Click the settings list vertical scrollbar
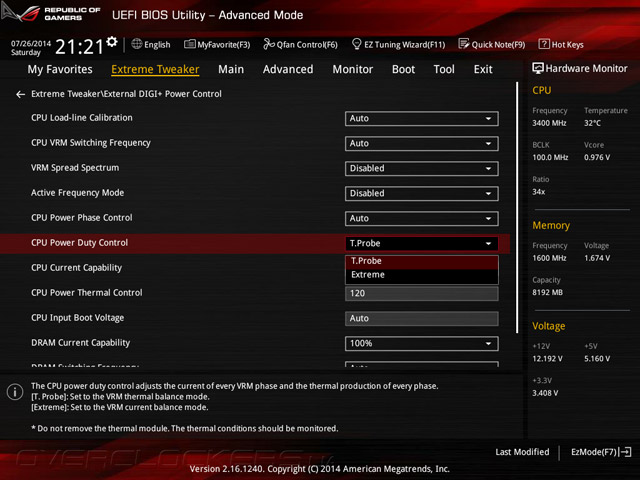 point(517,207)
